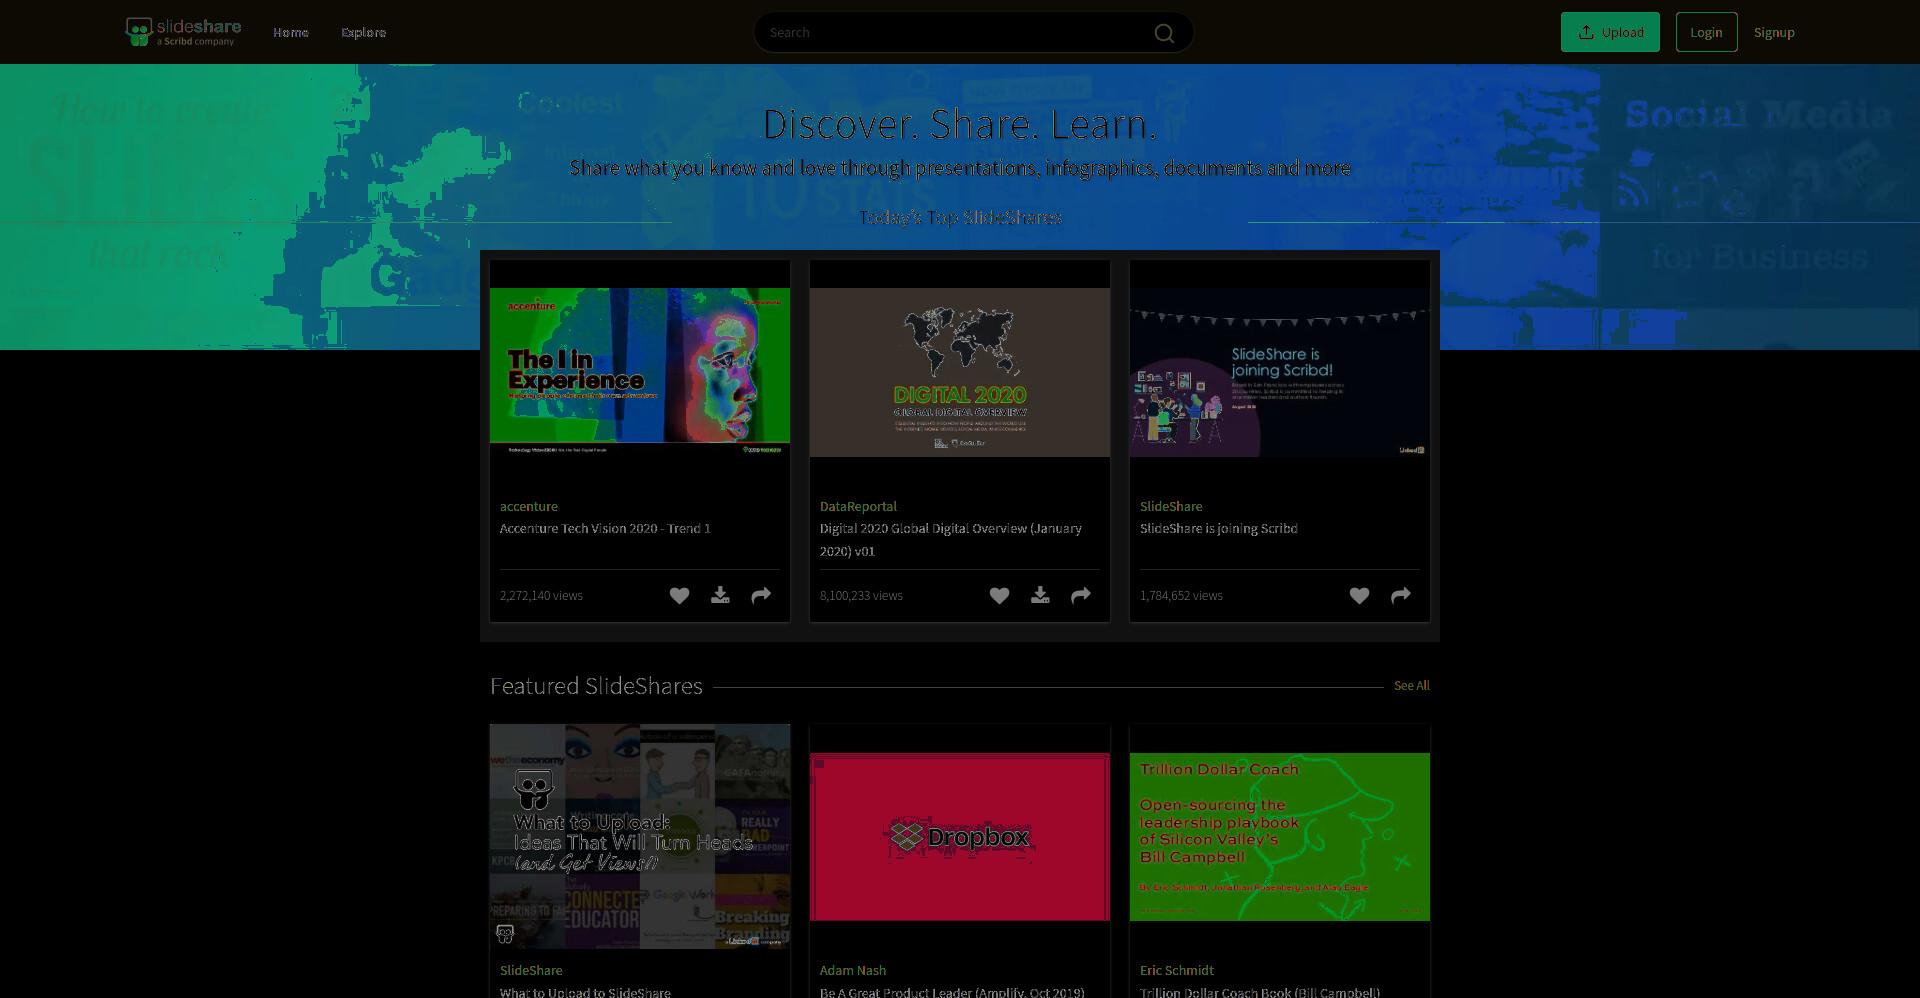Open SlideShare is joining Scribd title

coord(1218,529)
